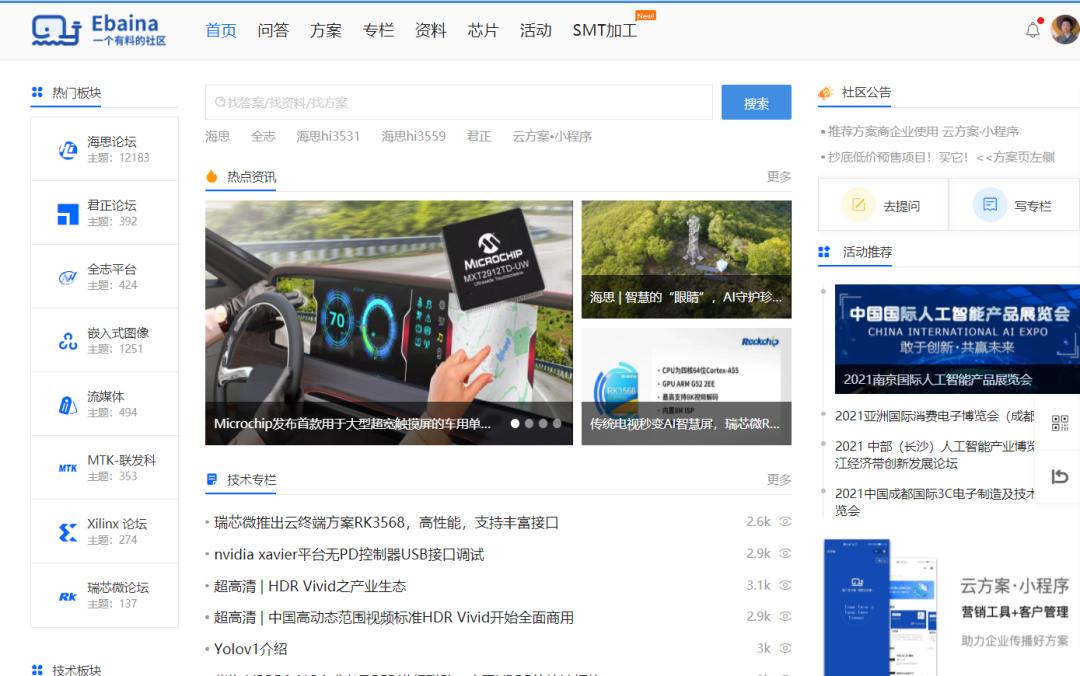This screenshot has height=676, width=1080.
Task: Click the 热门板块 grid icon
Action: [x=37, y=92]
